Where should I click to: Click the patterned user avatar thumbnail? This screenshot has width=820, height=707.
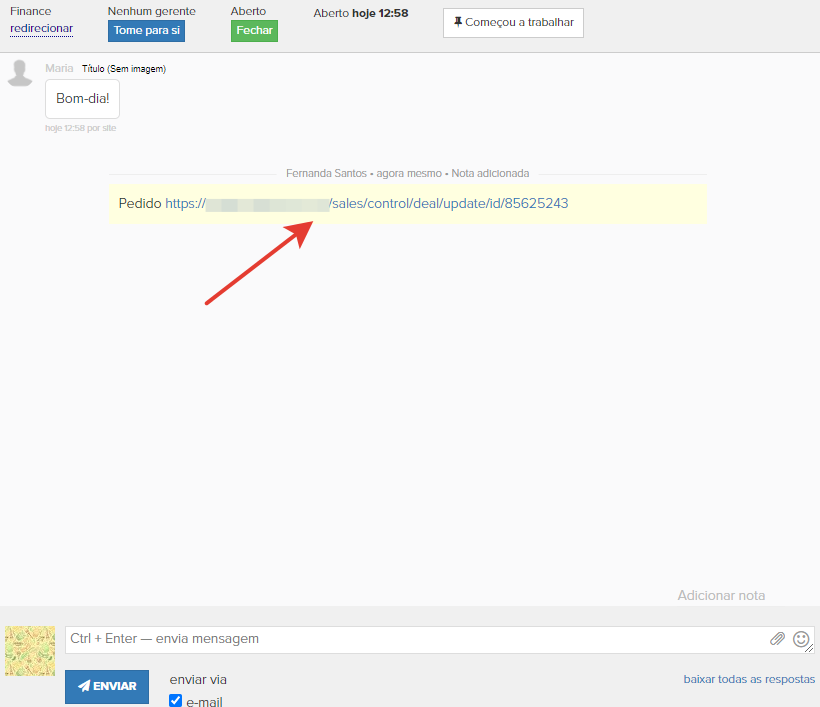click(x=30, y=651)
